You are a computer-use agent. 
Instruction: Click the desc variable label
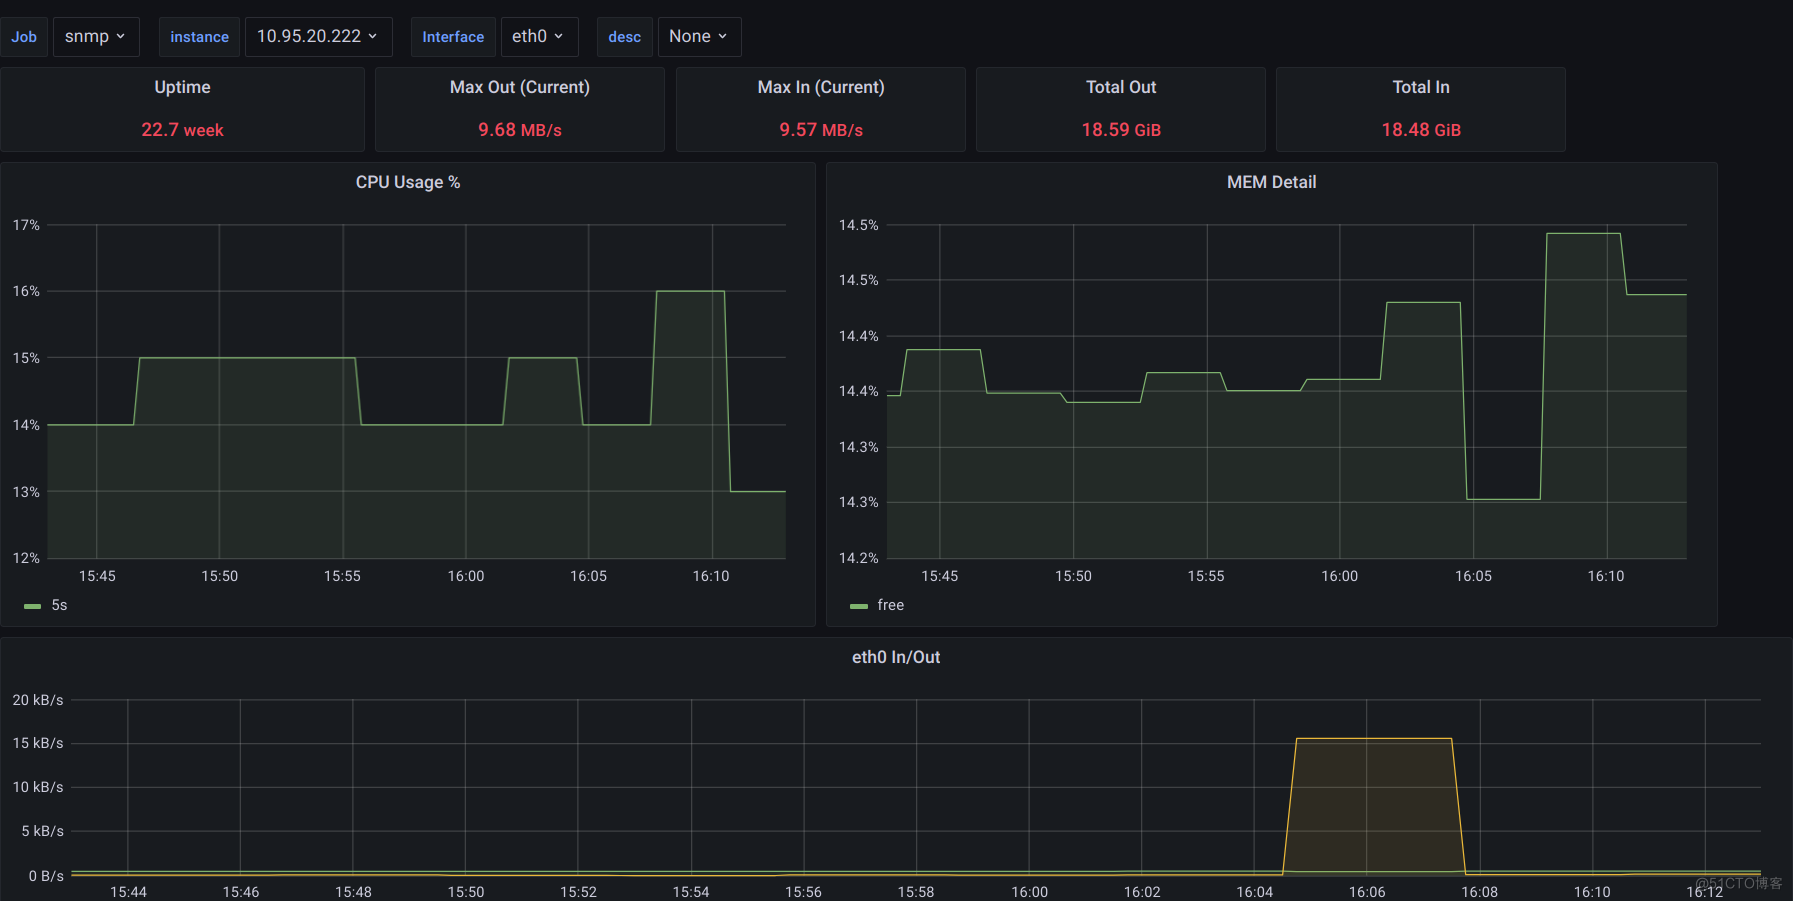click(625, 37)
